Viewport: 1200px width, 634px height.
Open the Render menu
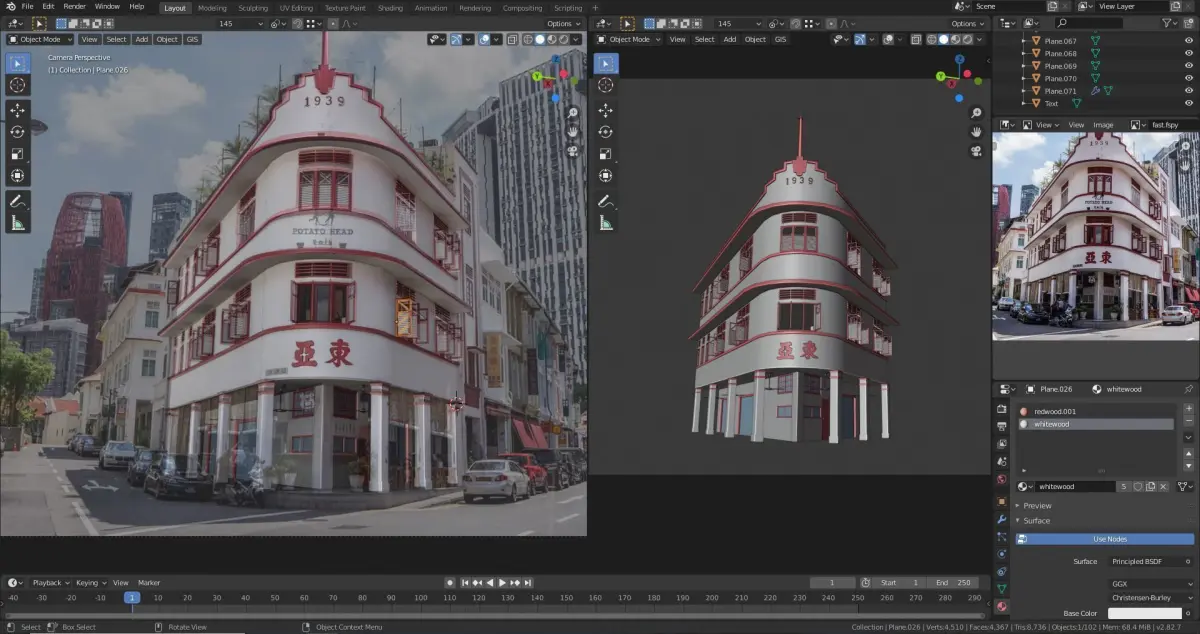click(74, 7)
